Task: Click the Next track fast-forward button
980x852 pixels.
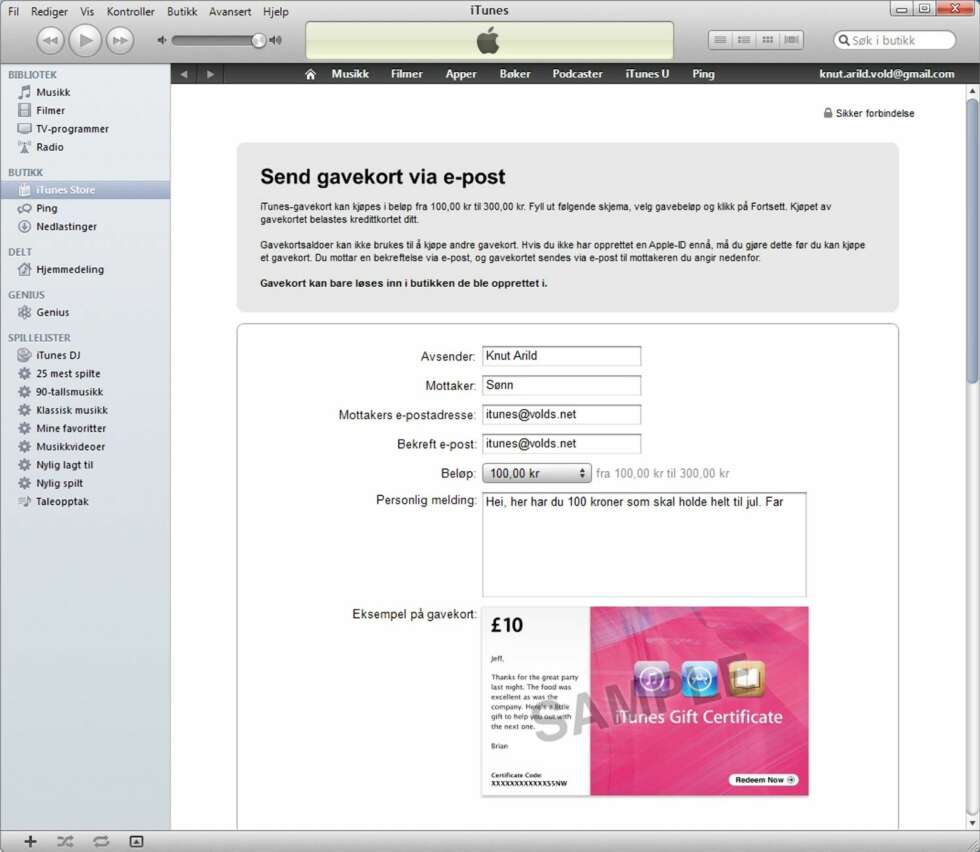Action: tap(119, 41)
